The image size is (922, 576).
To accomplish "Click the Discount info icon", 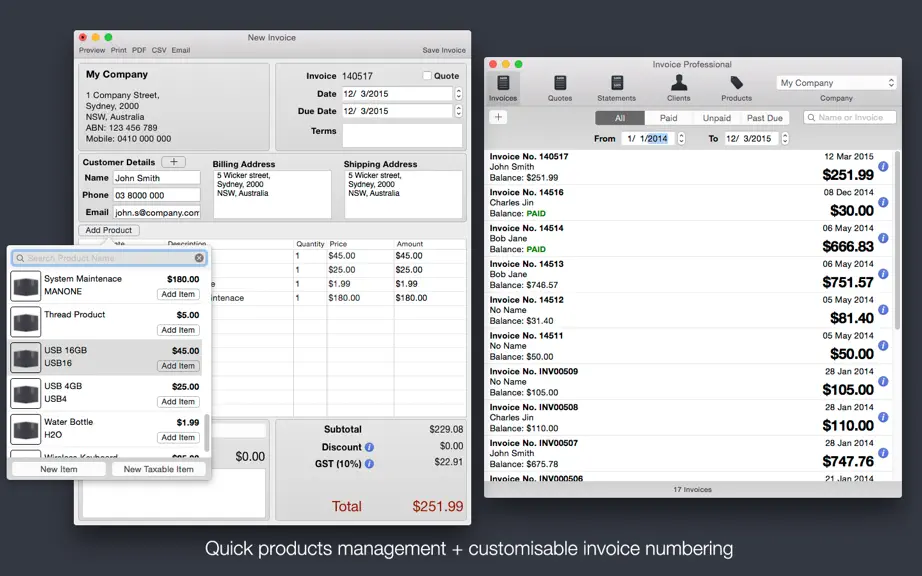I will point(369,447).
